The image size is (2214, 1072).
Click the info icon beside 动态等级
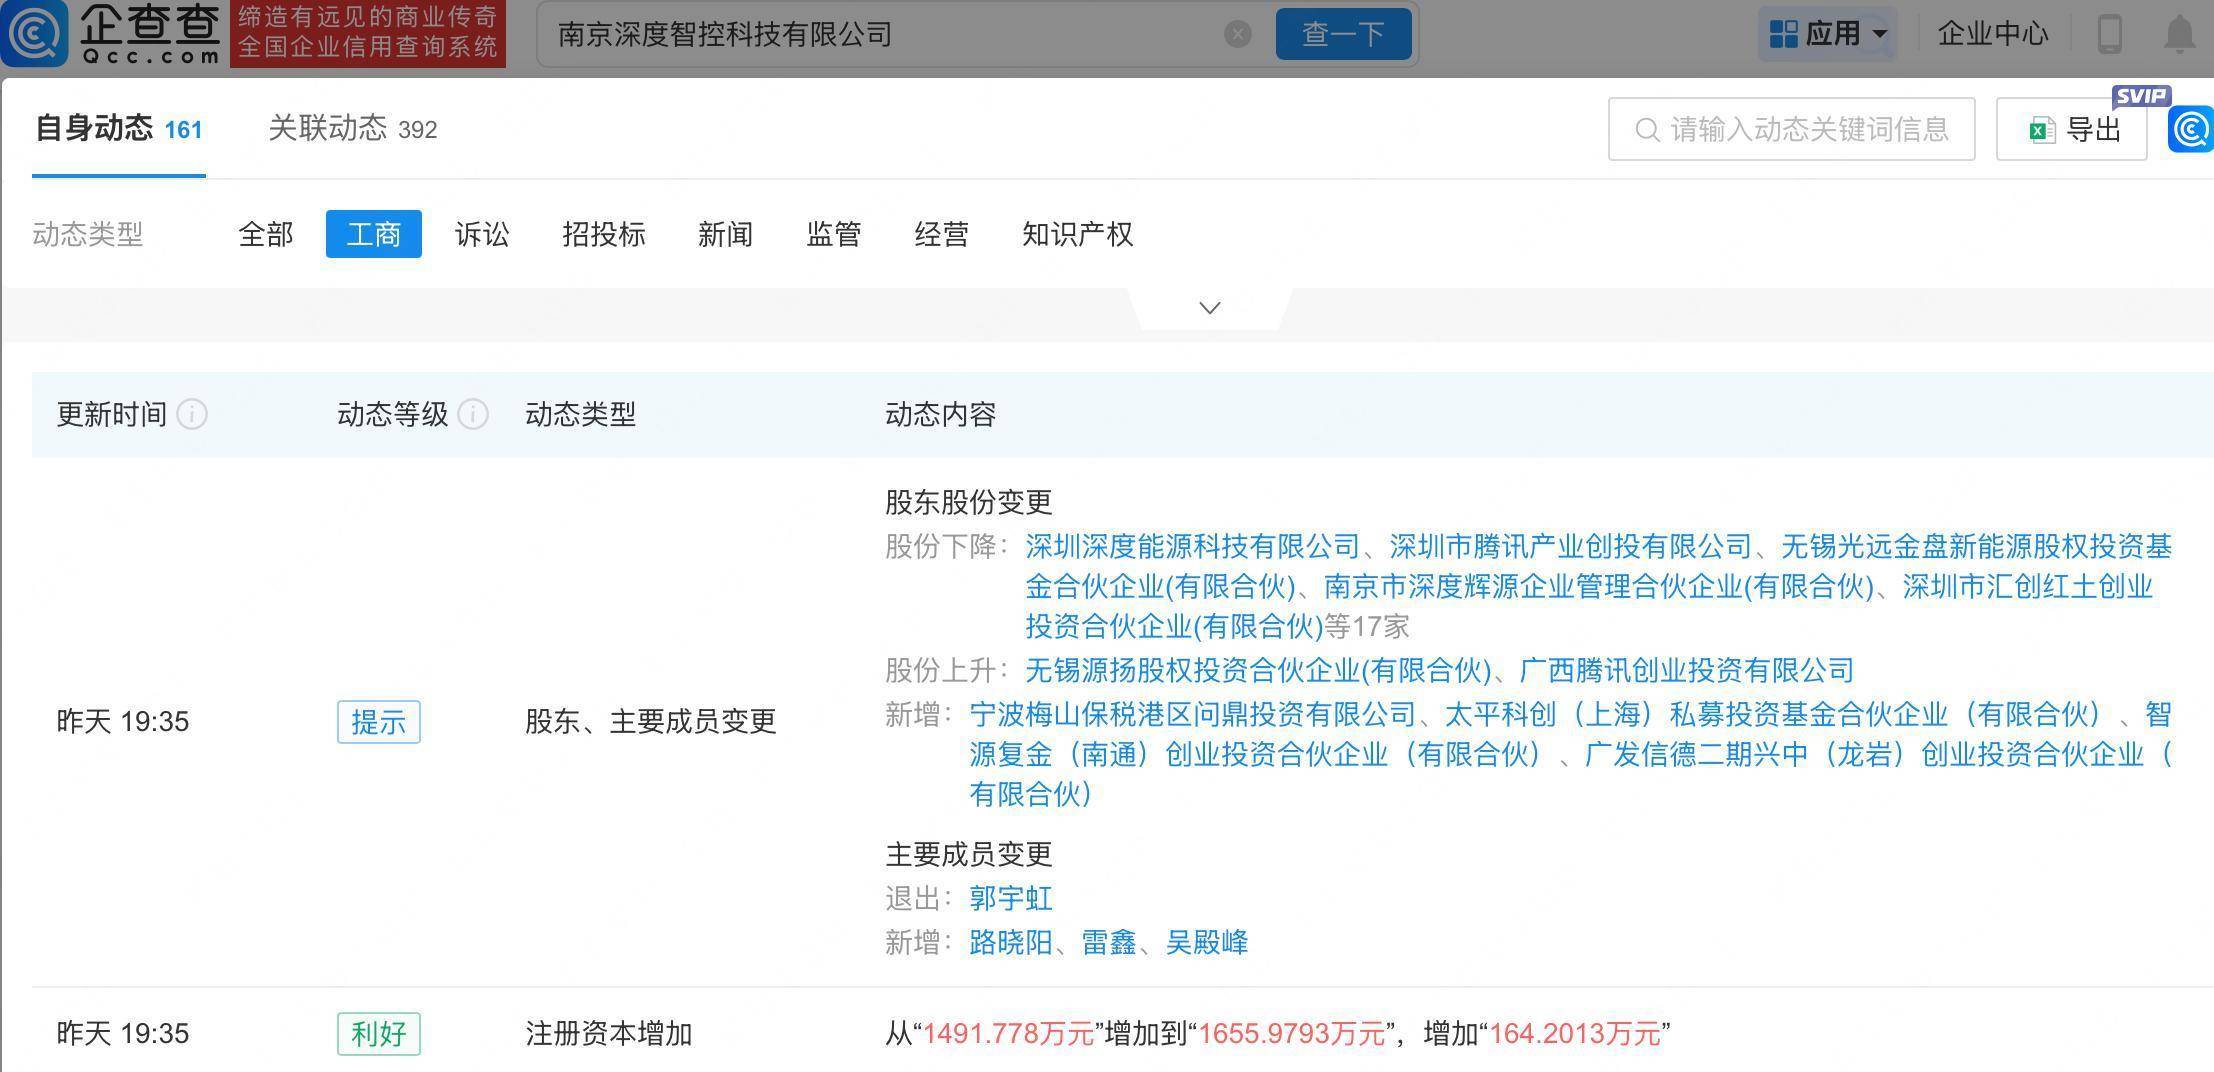[x=473, y=414]
